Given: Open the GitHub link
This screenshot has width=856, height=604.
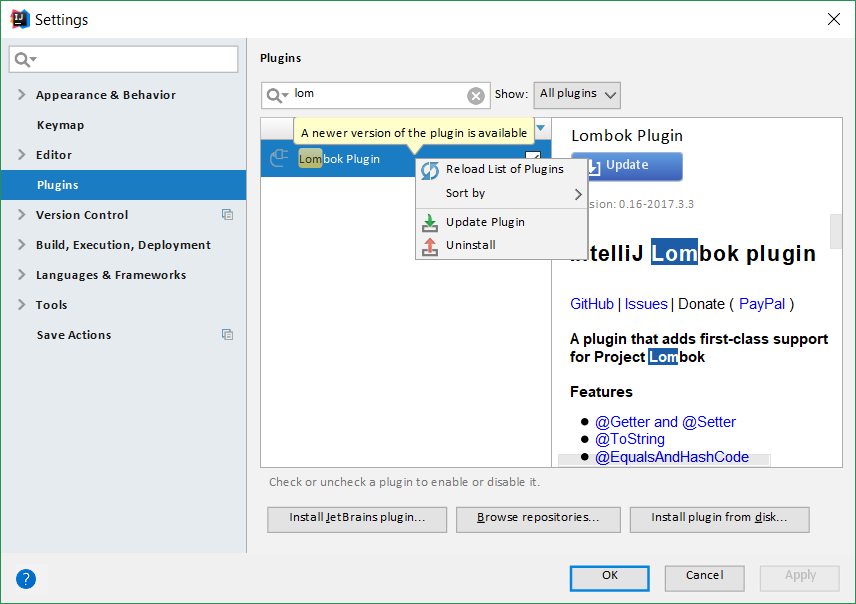Looking at the screenshot, I should [592, 304].
